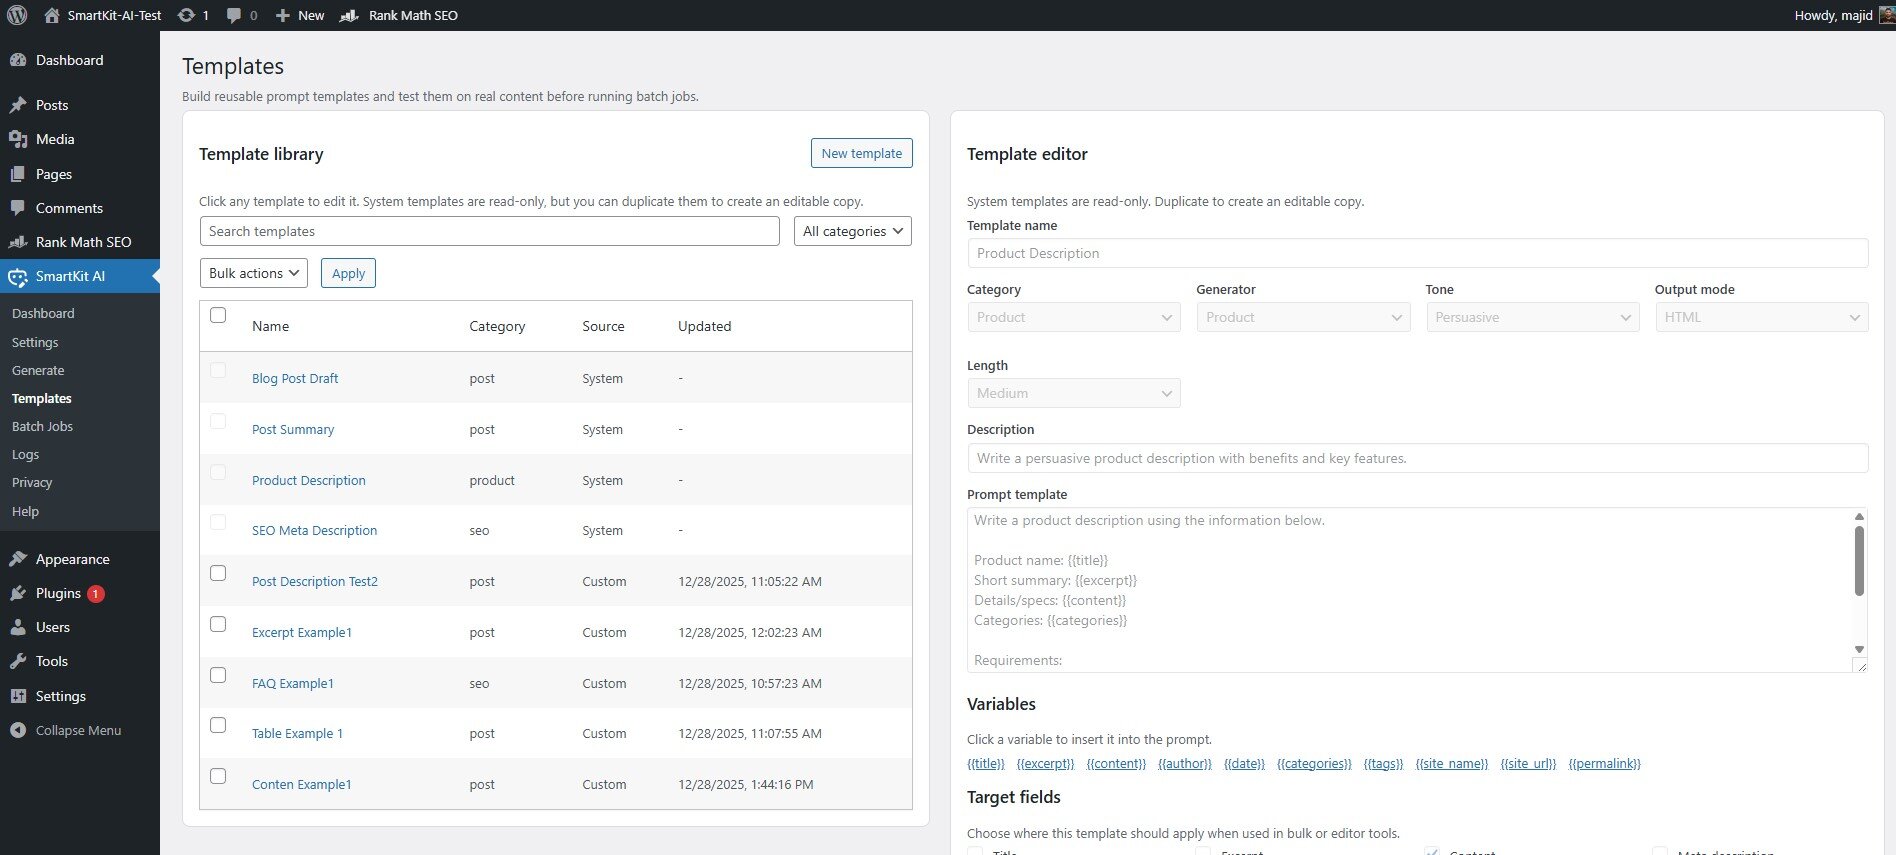This screenshot has height=855, width=1896.
Task: Insert the {{categories}} variable link
Action: (1313, 763)
